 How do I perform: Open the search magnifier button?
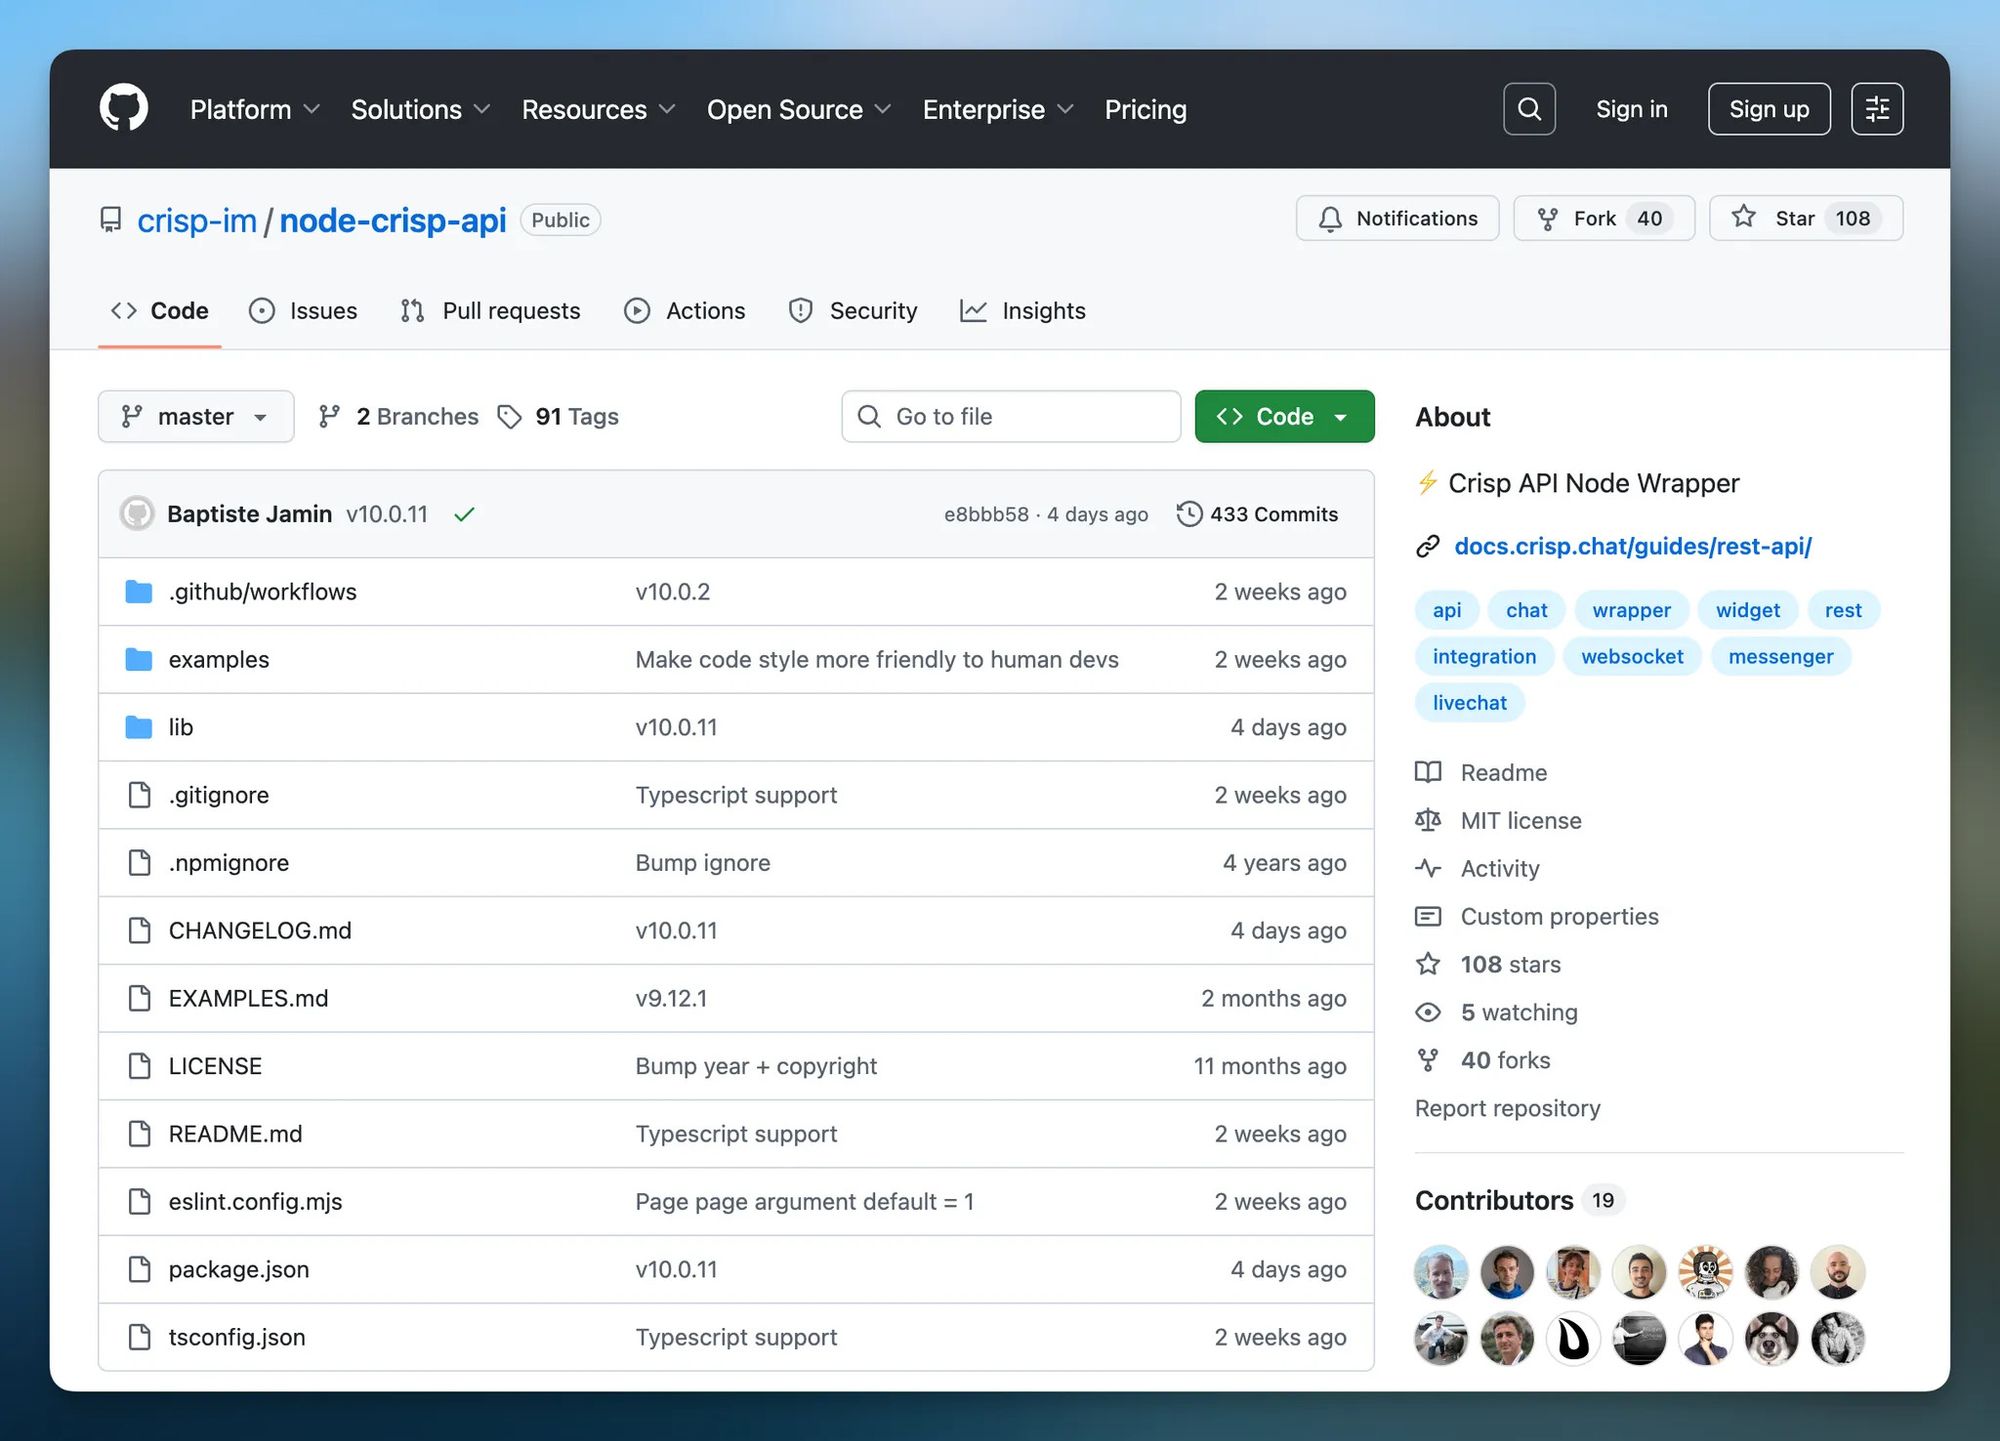click(1529, 109)
